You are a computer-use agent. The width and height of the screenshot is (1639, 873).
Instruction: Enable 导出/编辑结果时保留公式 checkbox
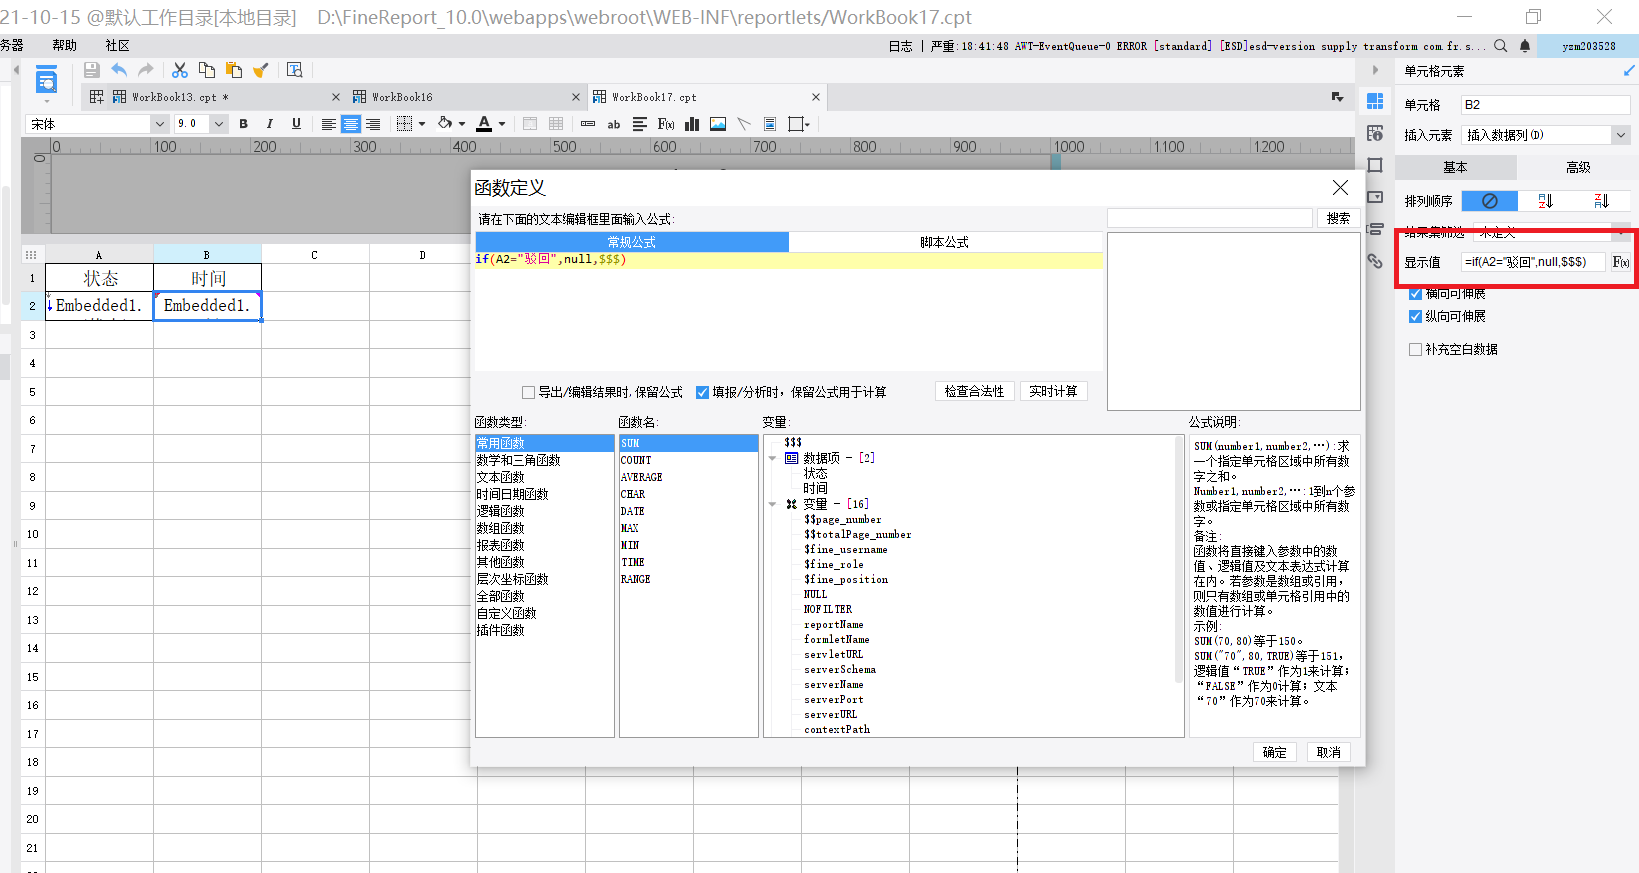[x=528, y=392]
